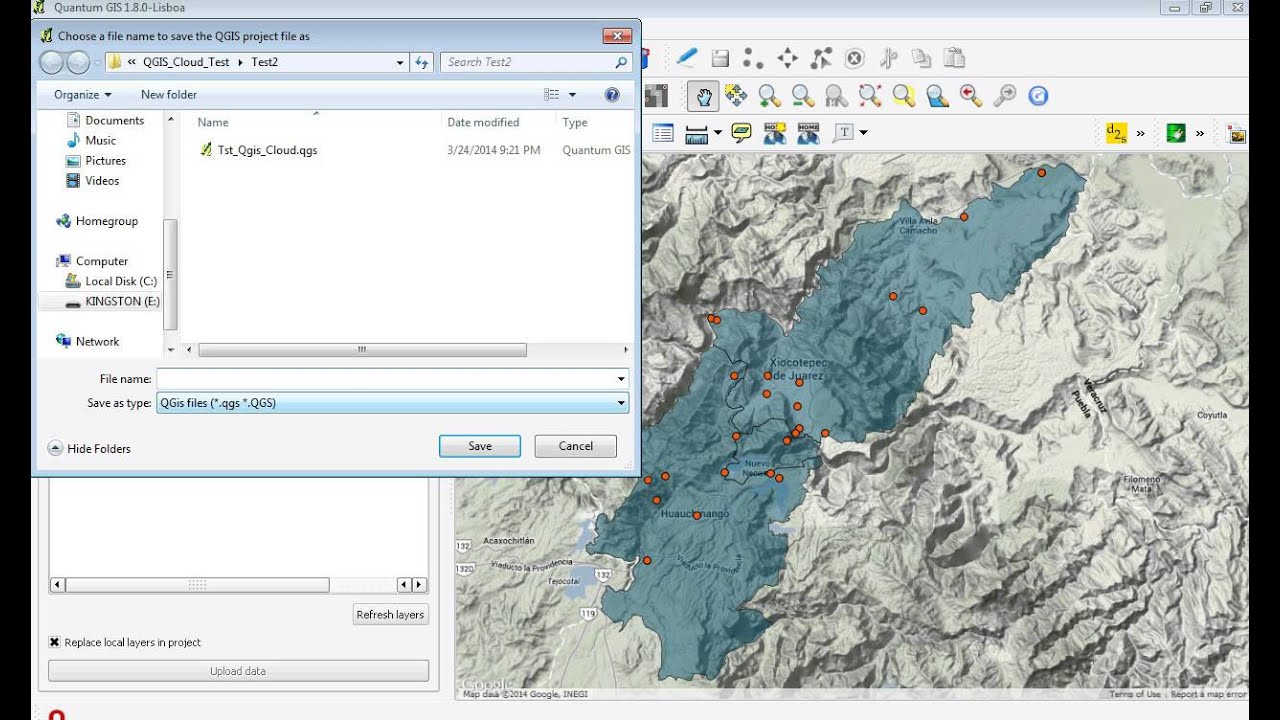This screenshot has height=720, width=1280.
Task: Click the Show Bookmarks globe icon
Action: pyautogui.click(x=808, y=133)
